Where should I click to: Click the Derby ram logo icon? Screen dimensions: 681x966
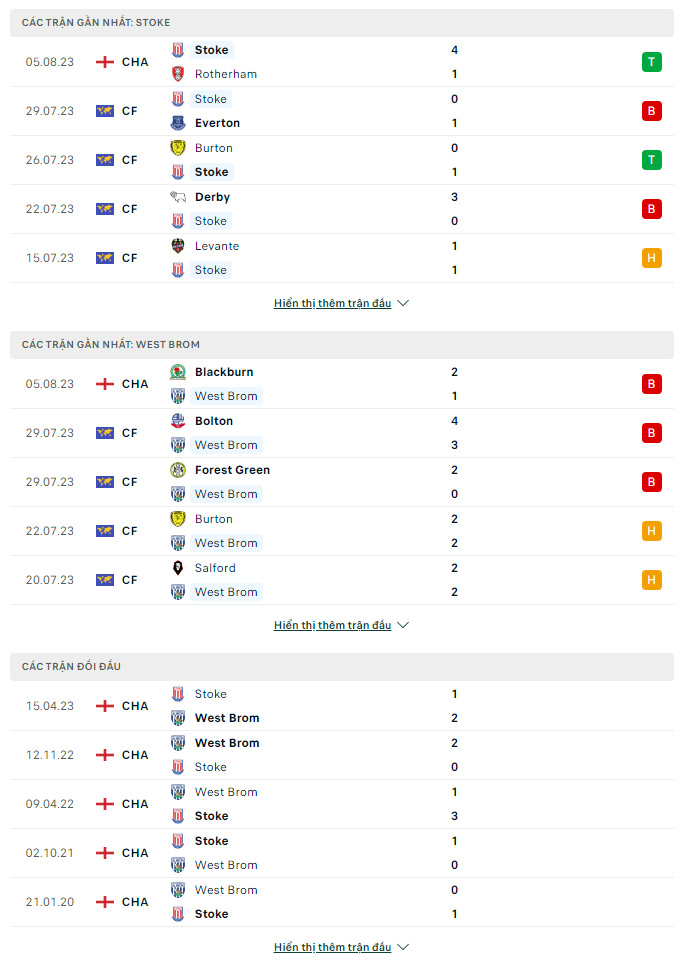177,197
